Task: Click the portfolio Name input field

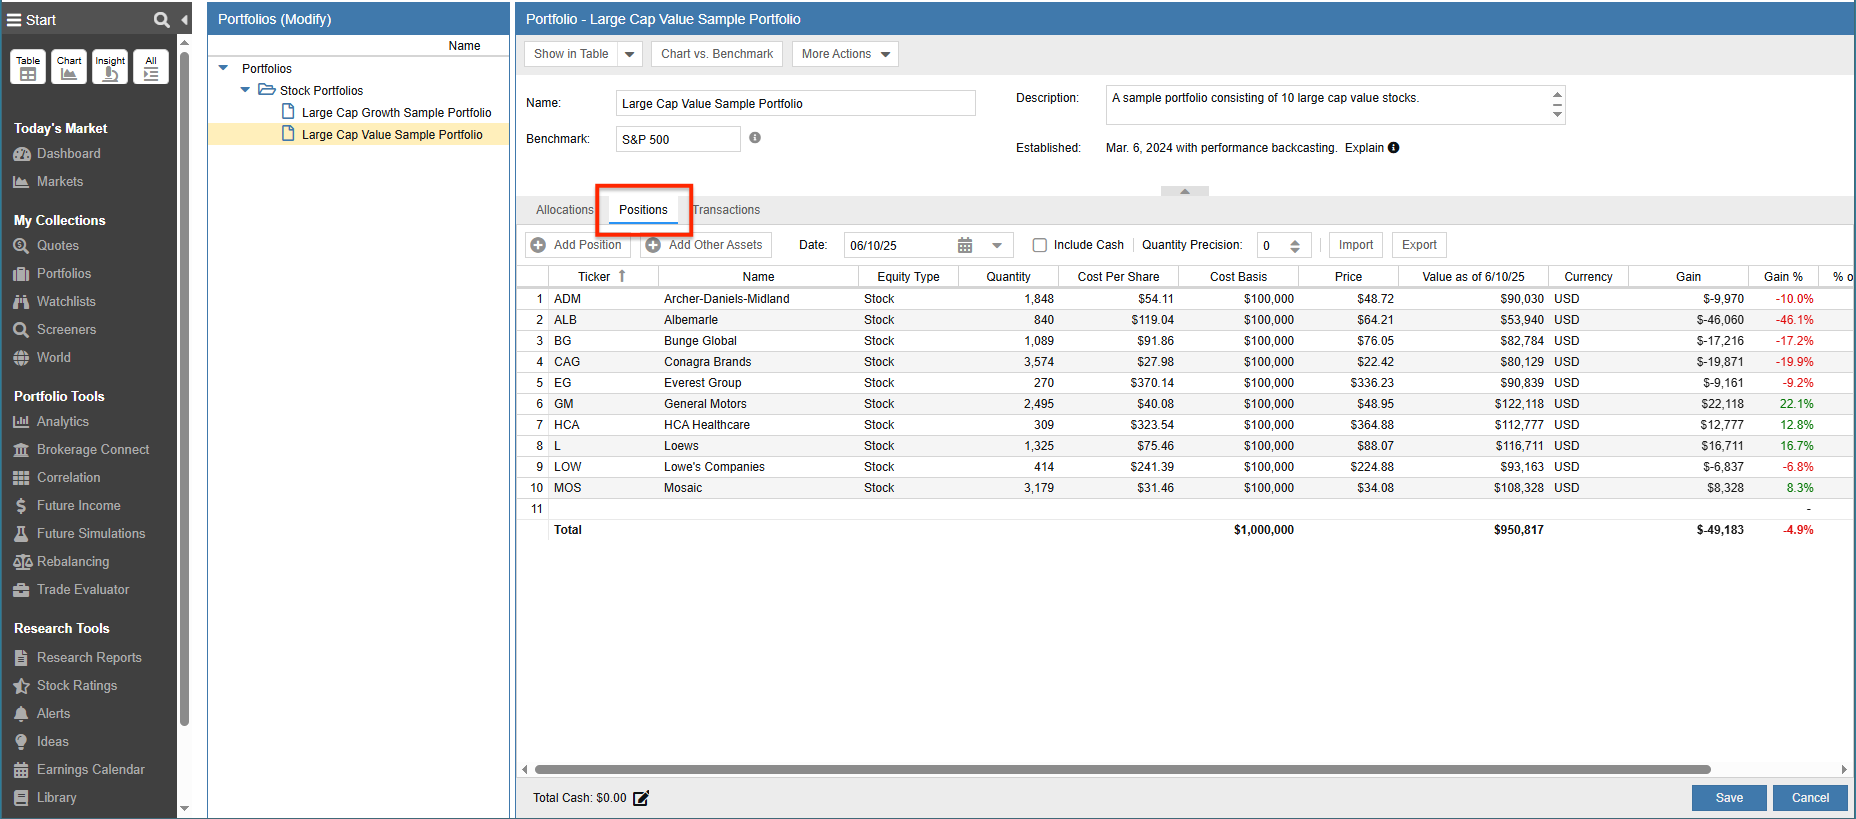Action: [x=795, y=103]
